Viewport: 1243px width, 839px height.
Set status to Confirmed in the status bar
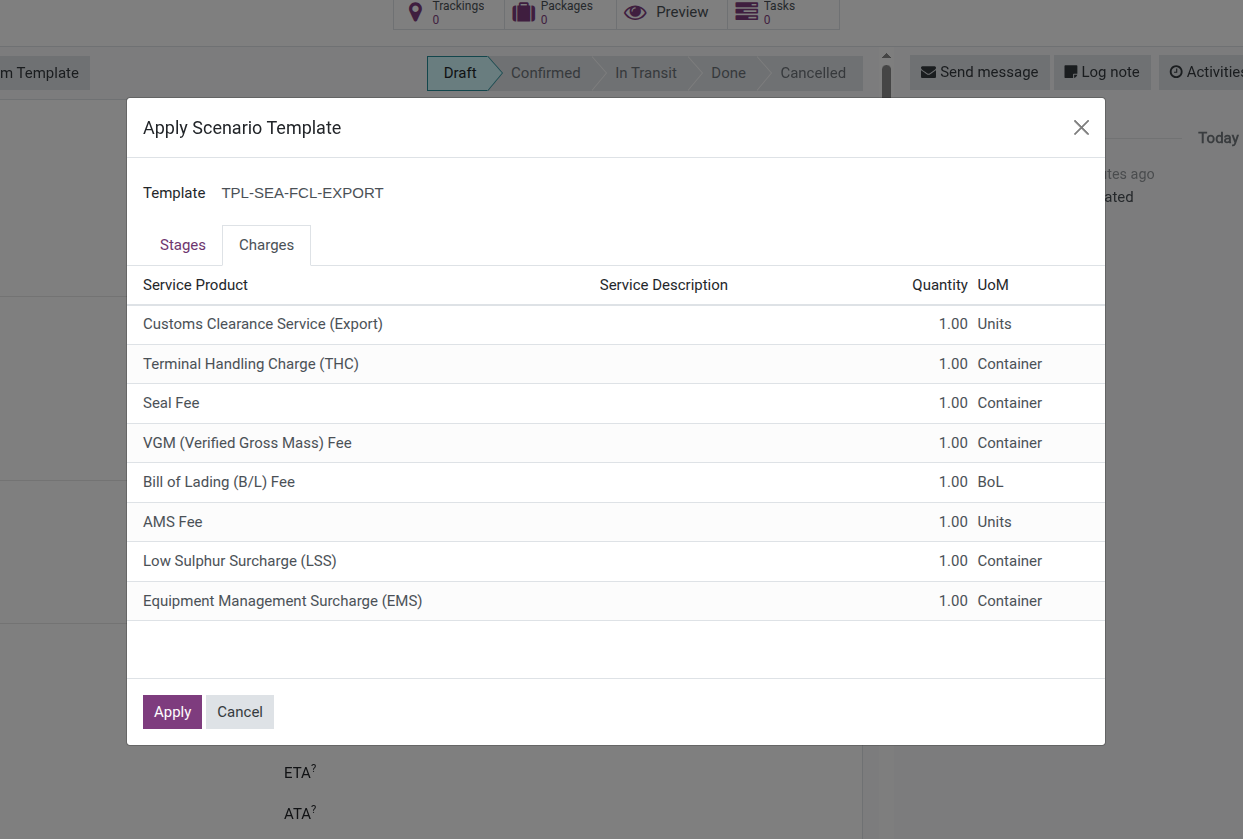545,73
